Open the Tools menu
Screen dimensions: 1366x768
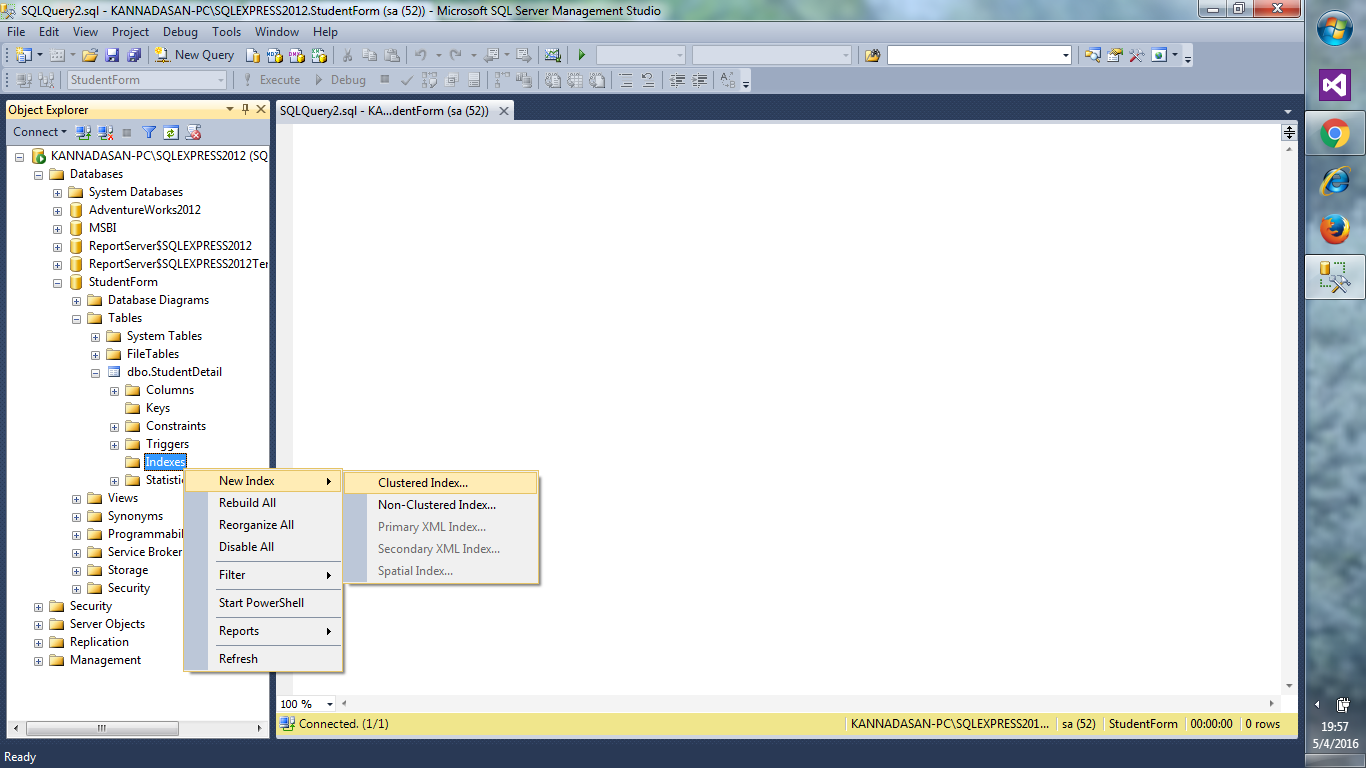(x=227, y=32)
